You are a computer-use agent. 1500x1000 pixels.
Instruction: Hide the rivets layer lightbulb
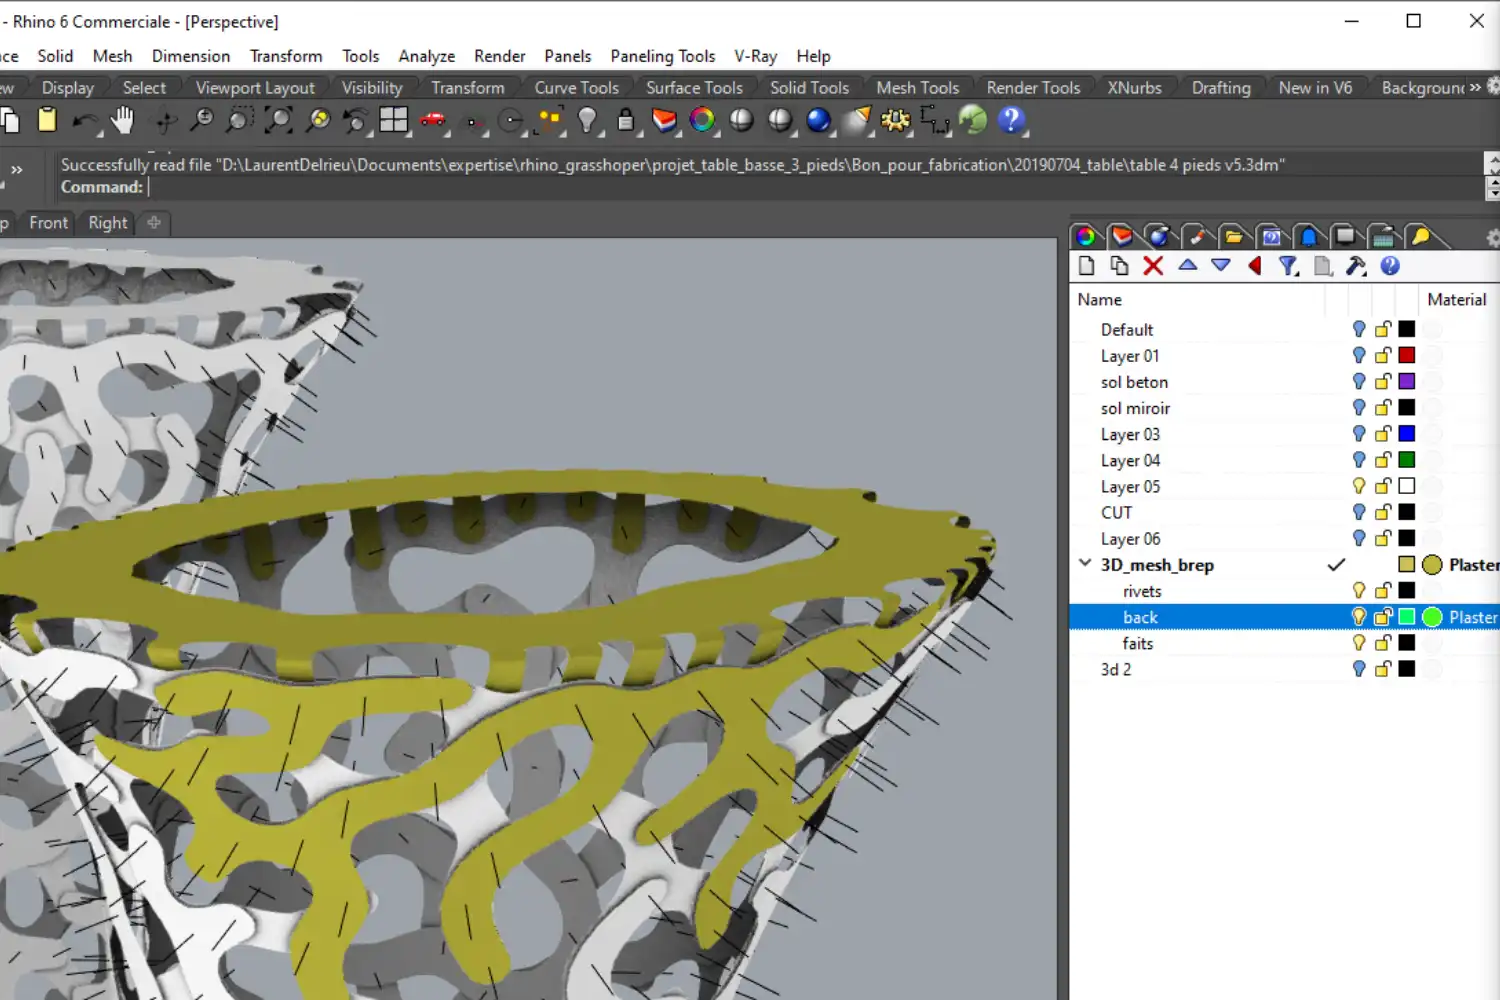[1358, 590]
